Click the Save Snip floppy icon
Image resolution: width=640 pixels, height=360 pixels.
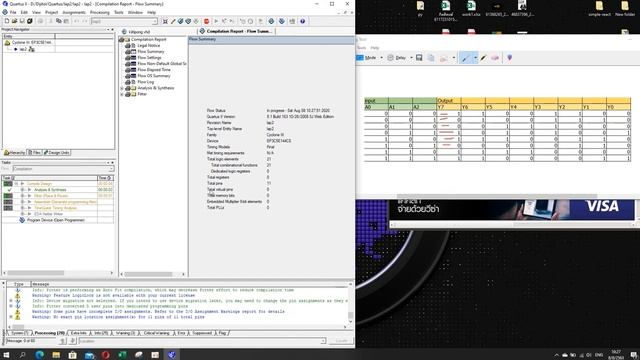coord(419,58)
